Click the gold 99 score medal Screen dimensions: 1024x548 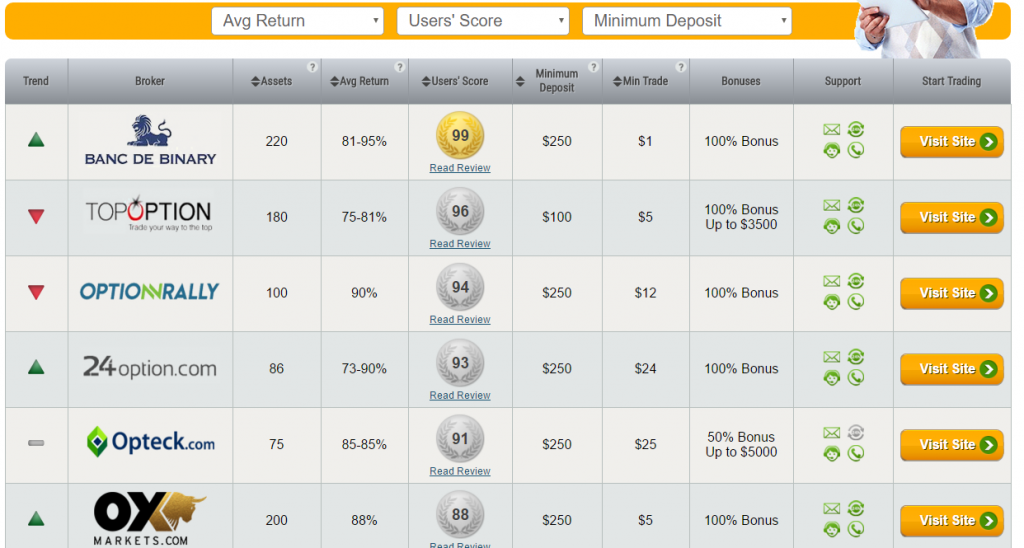click(460, 135)
